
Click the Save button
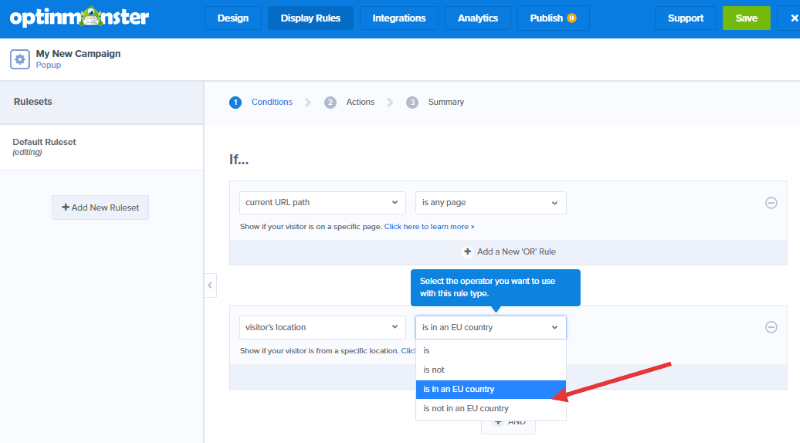[x=746, y=18]
